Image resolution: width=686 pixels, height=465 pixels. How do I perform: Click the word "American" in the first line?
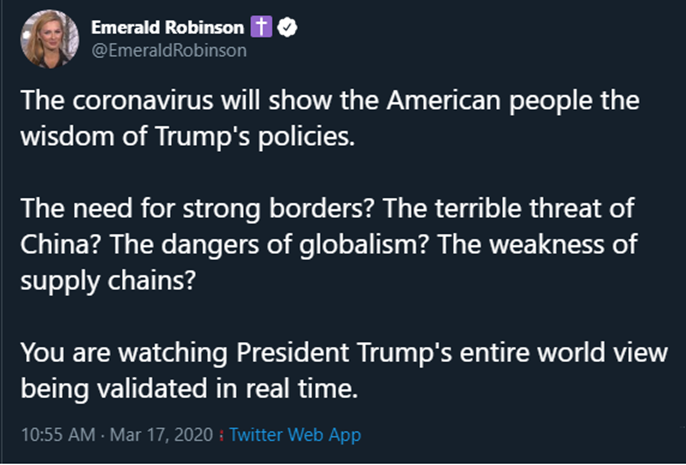443,101
